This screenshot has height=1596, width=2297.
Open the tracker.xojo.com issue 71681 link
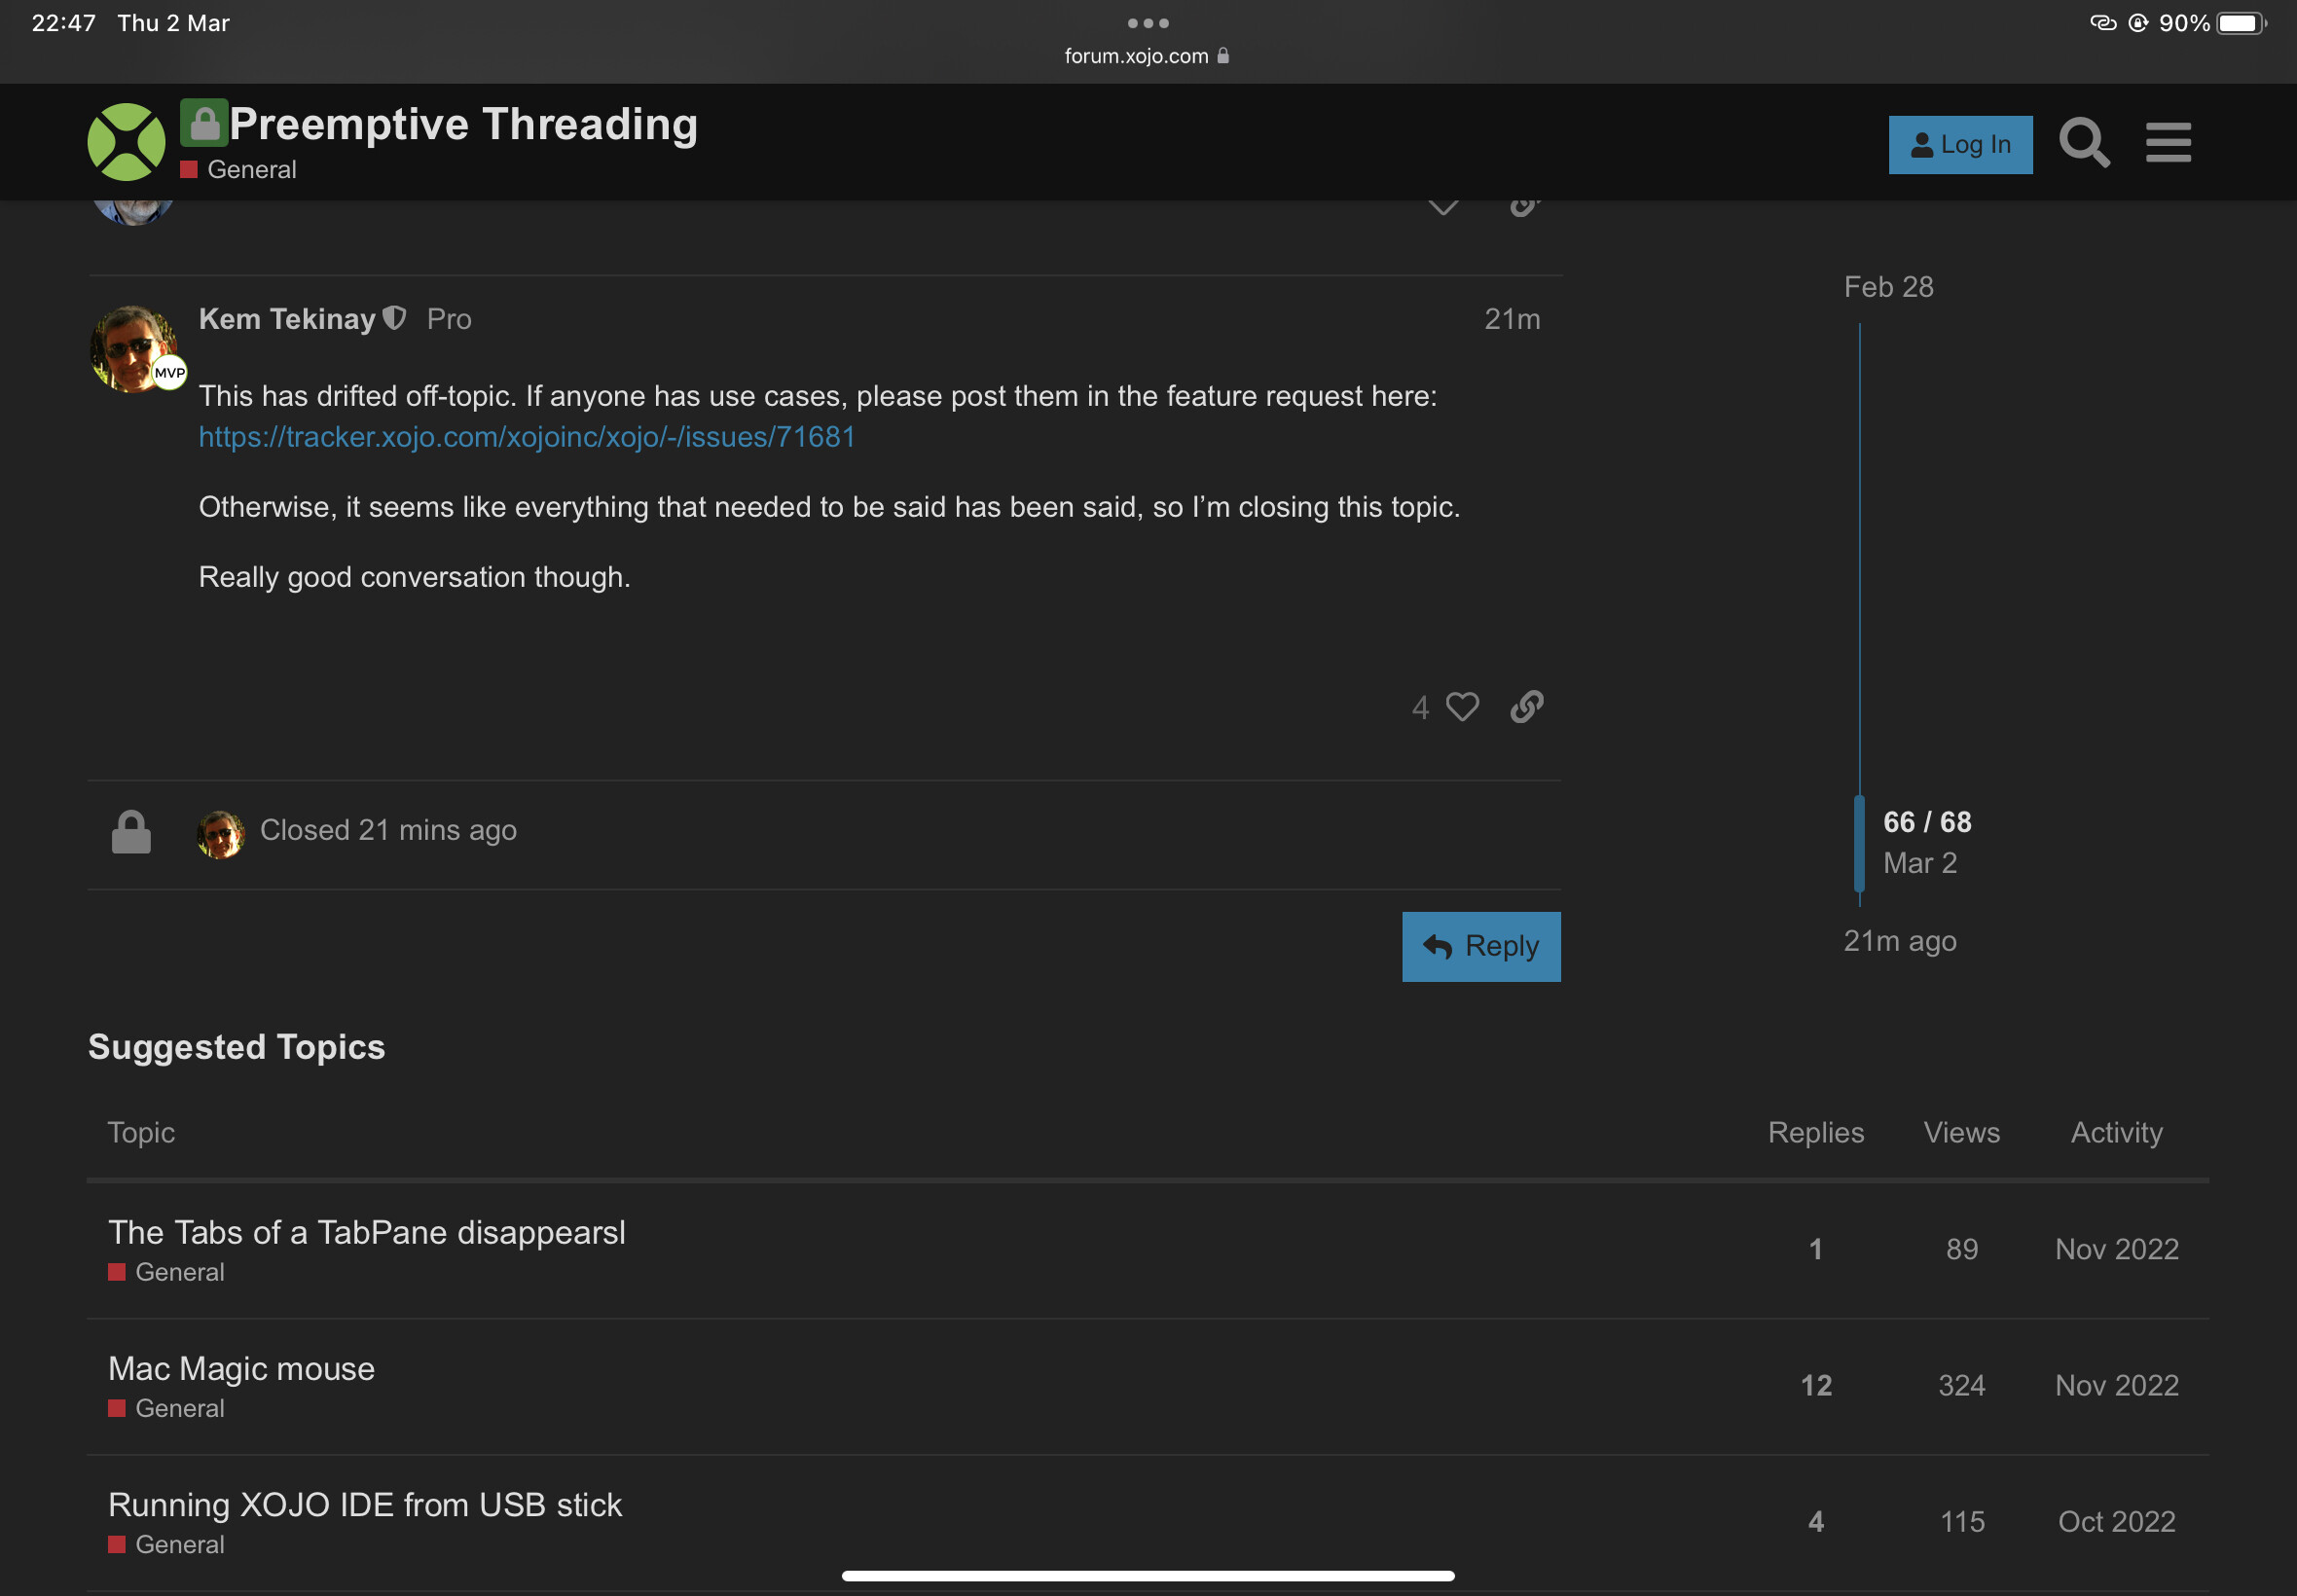[x=527, y=437]
